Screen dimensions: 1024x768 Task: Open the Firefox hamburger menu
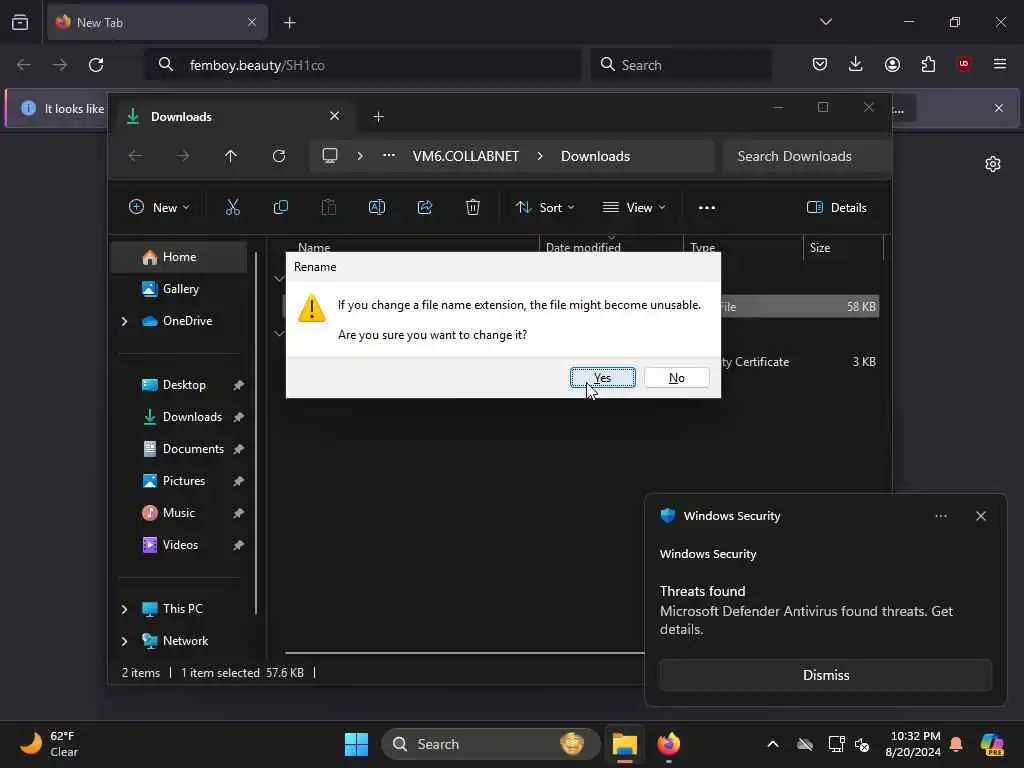999,64
